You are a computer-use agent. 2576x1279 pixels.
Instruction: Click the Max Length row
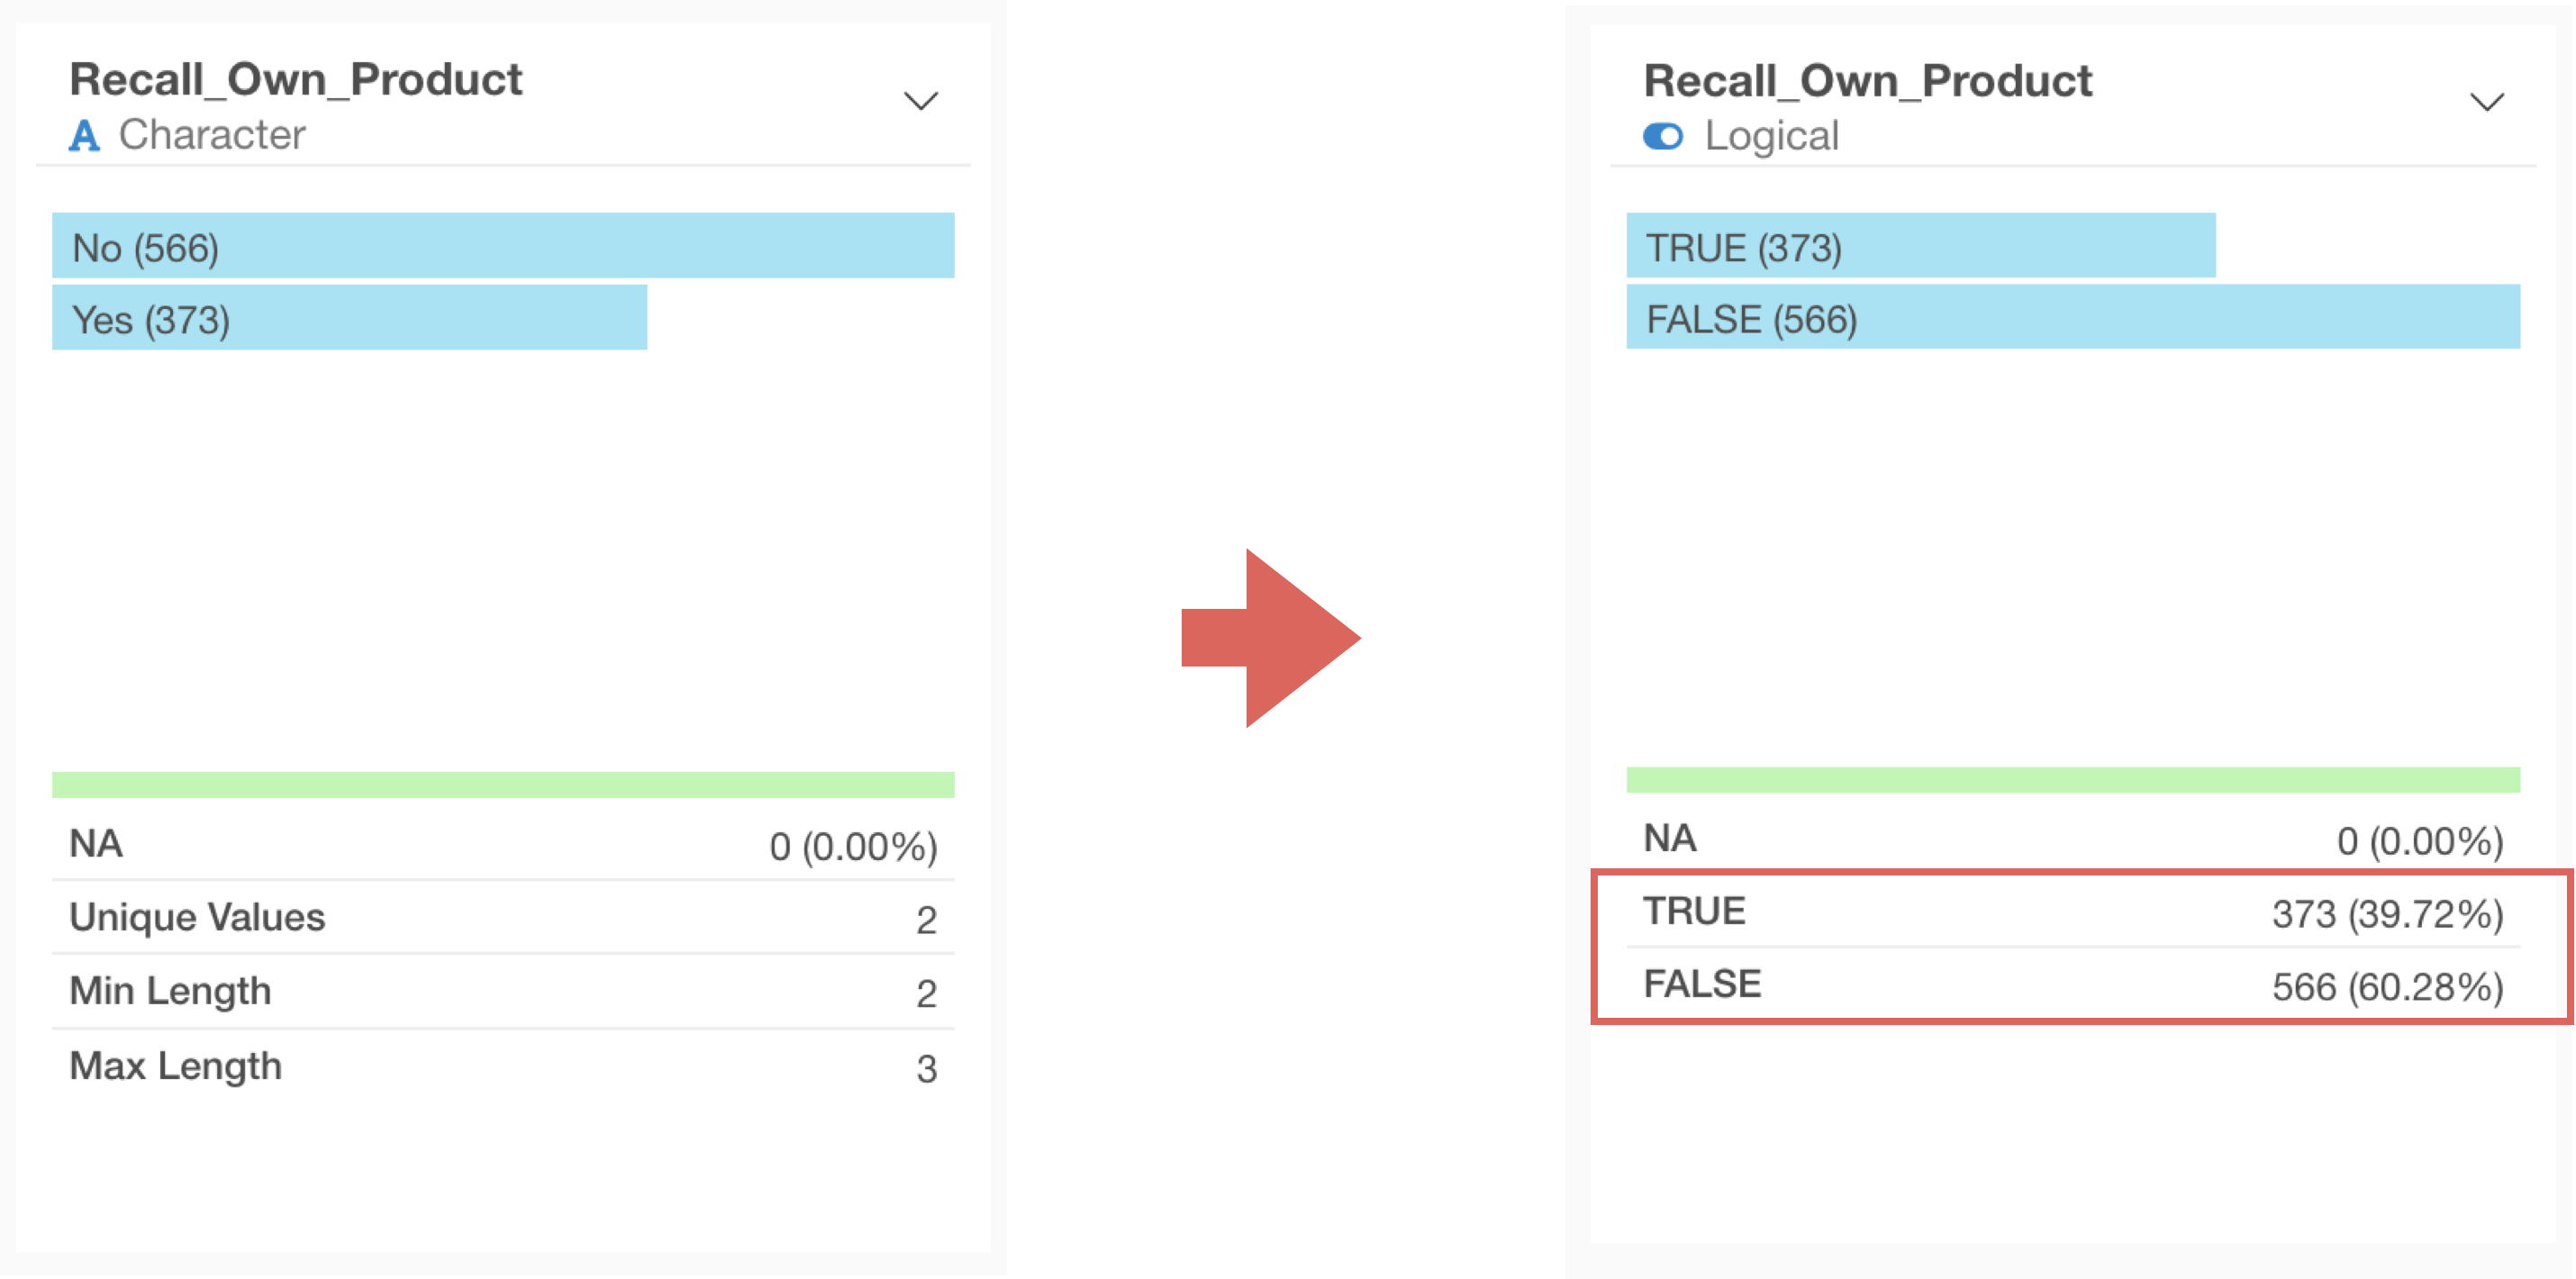503,1067
